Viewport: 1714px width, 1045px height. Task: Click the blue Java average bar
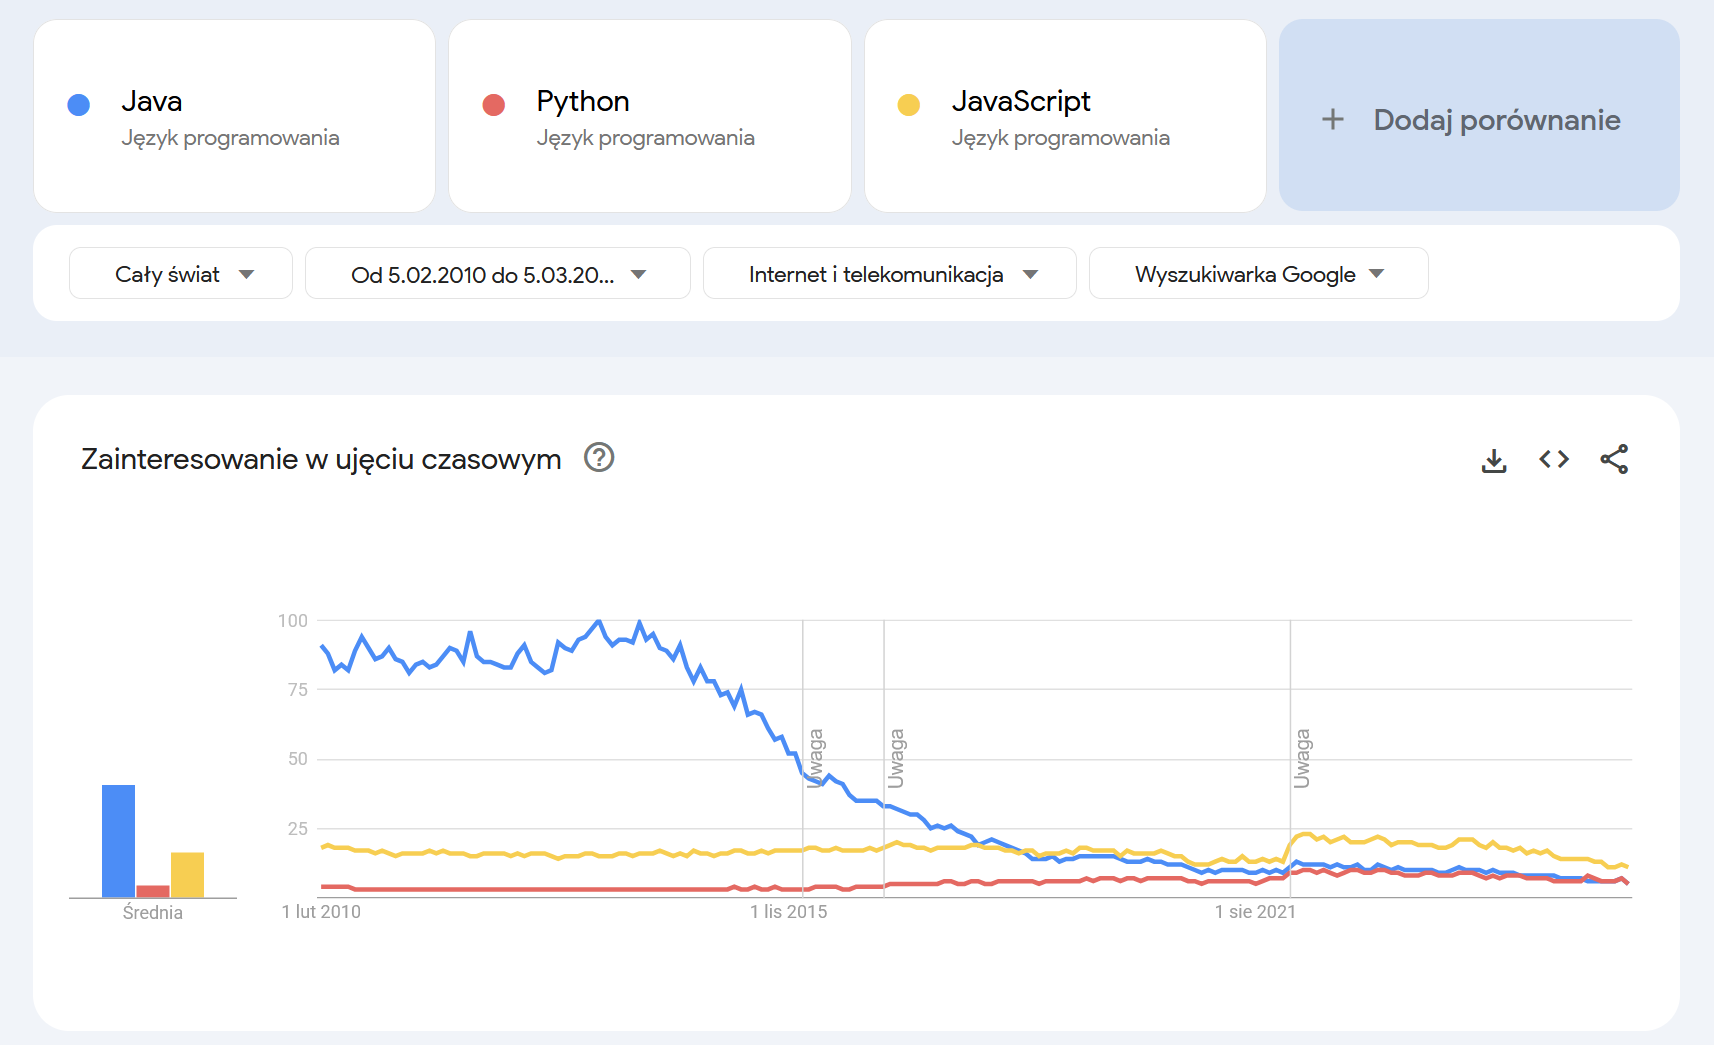coord(118,840)
